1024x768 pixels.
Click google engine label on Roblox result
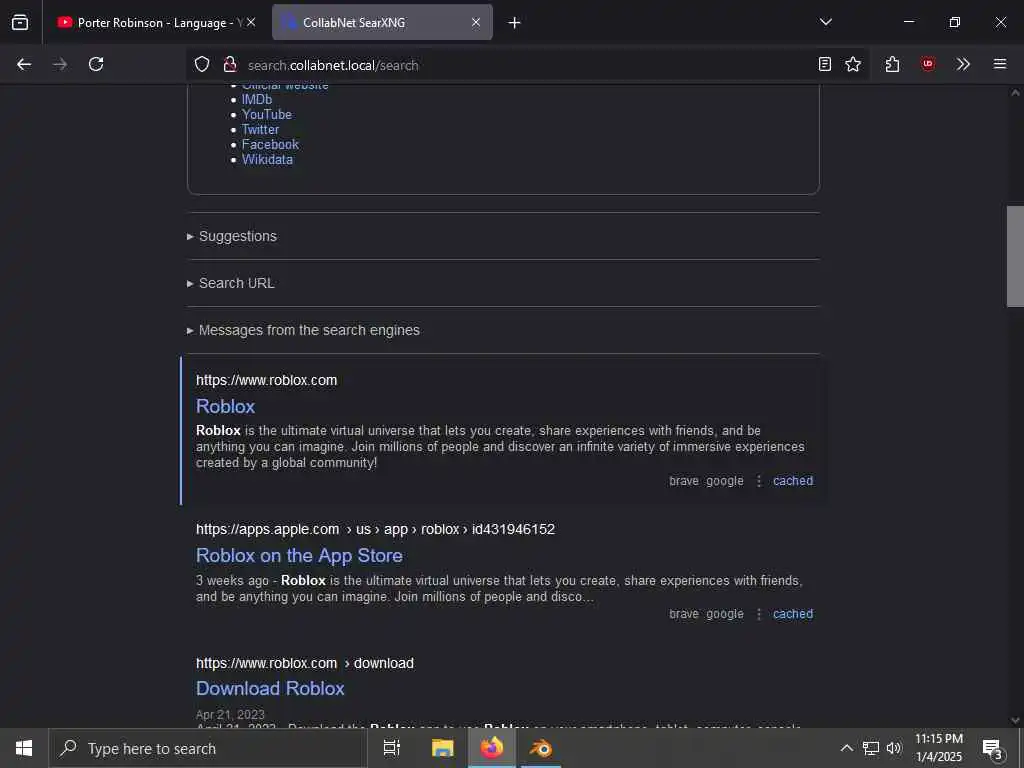point(725,481)
